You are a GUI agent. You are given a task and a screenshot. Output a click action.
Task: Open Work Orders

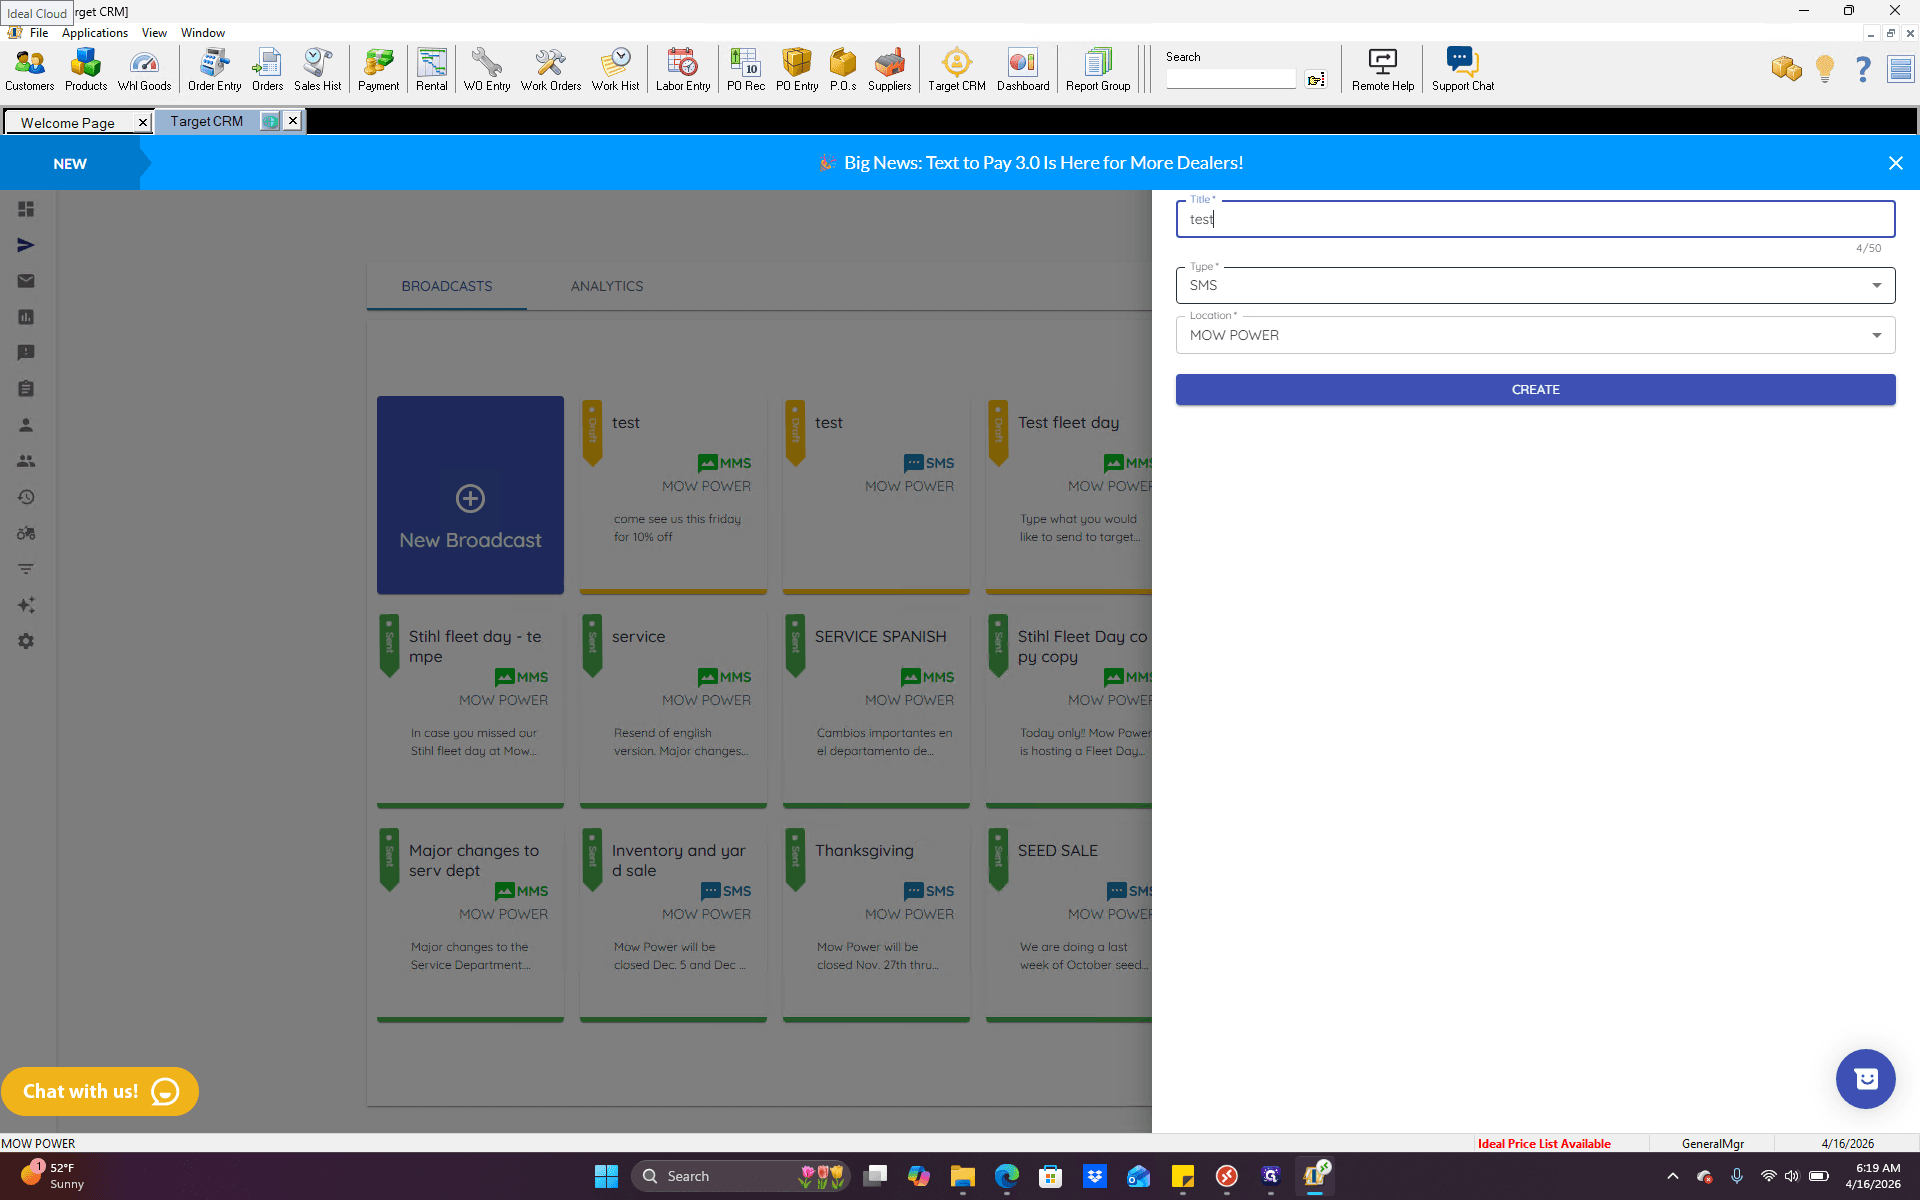[x=550, y=70]
